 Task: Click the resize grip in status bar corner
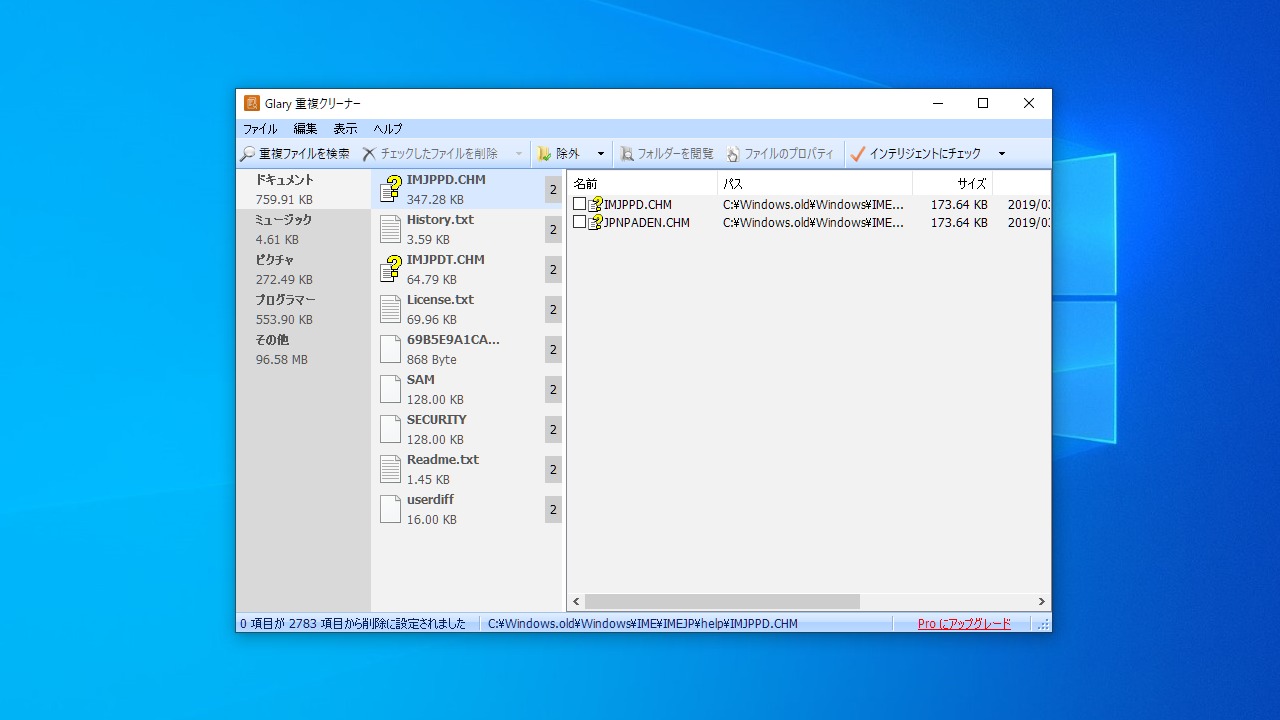[1043, 624]
